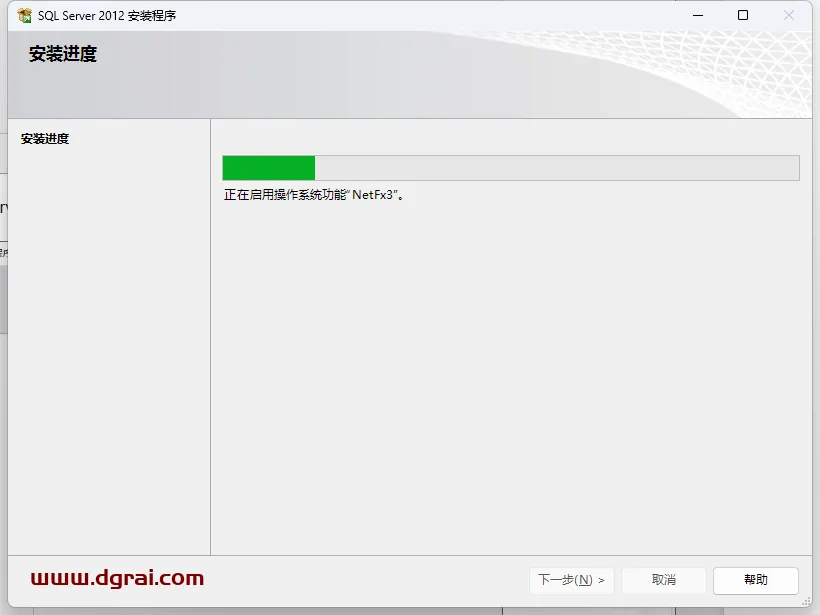Click the 取消 cancel button
Screen dimensions: 820x615
tap(664, 580)
